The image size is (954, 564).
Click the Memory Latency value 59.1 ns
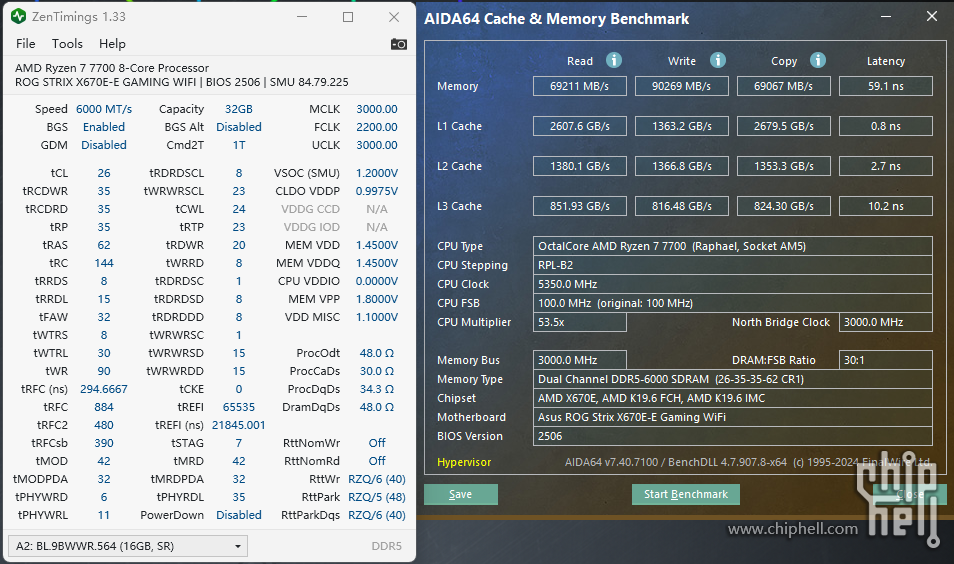[886, 86]
